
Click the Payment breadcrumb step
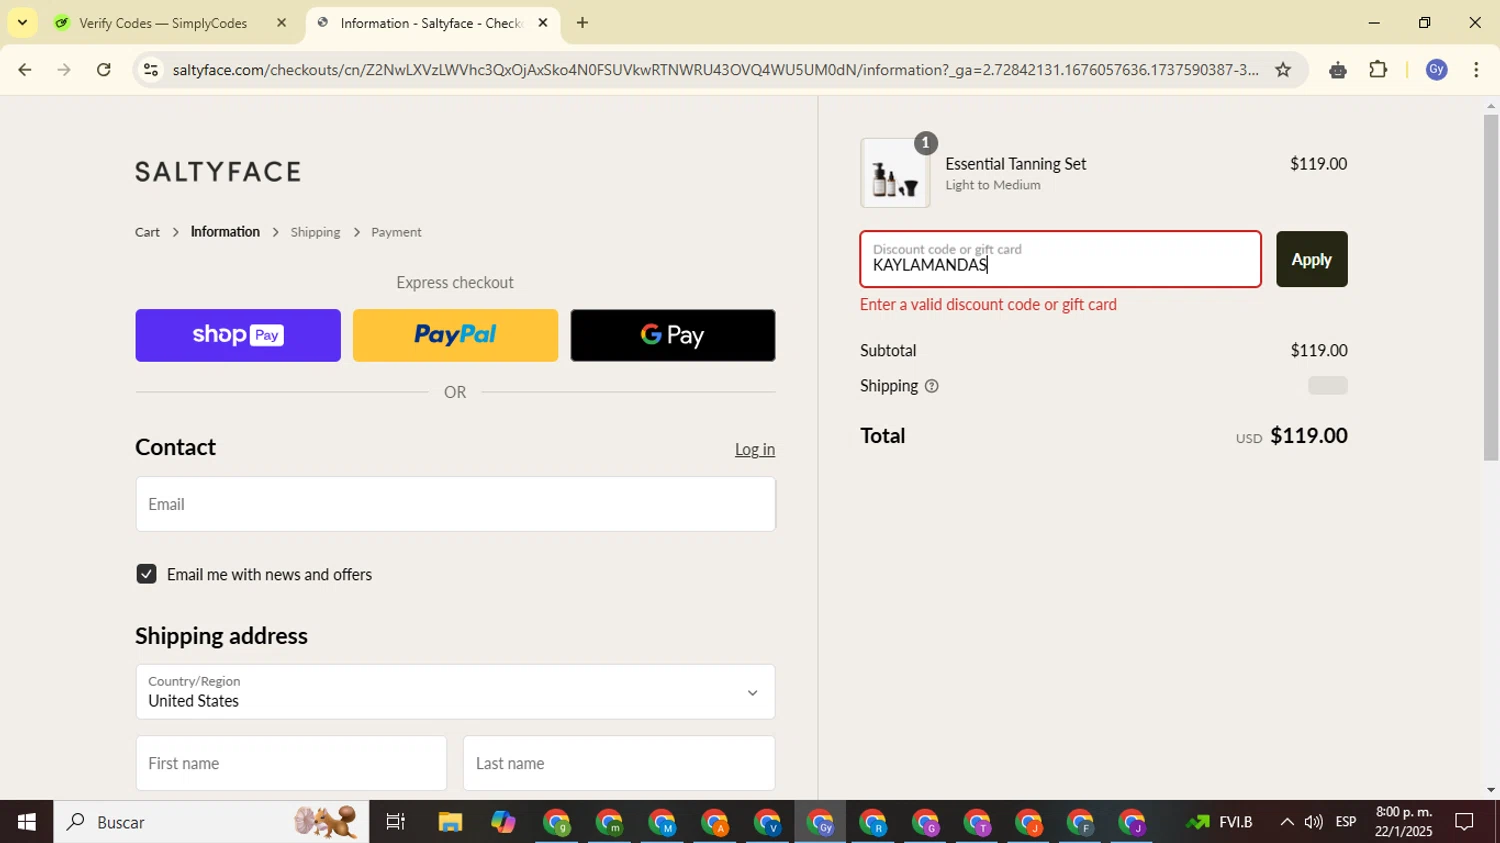(396, 232)
